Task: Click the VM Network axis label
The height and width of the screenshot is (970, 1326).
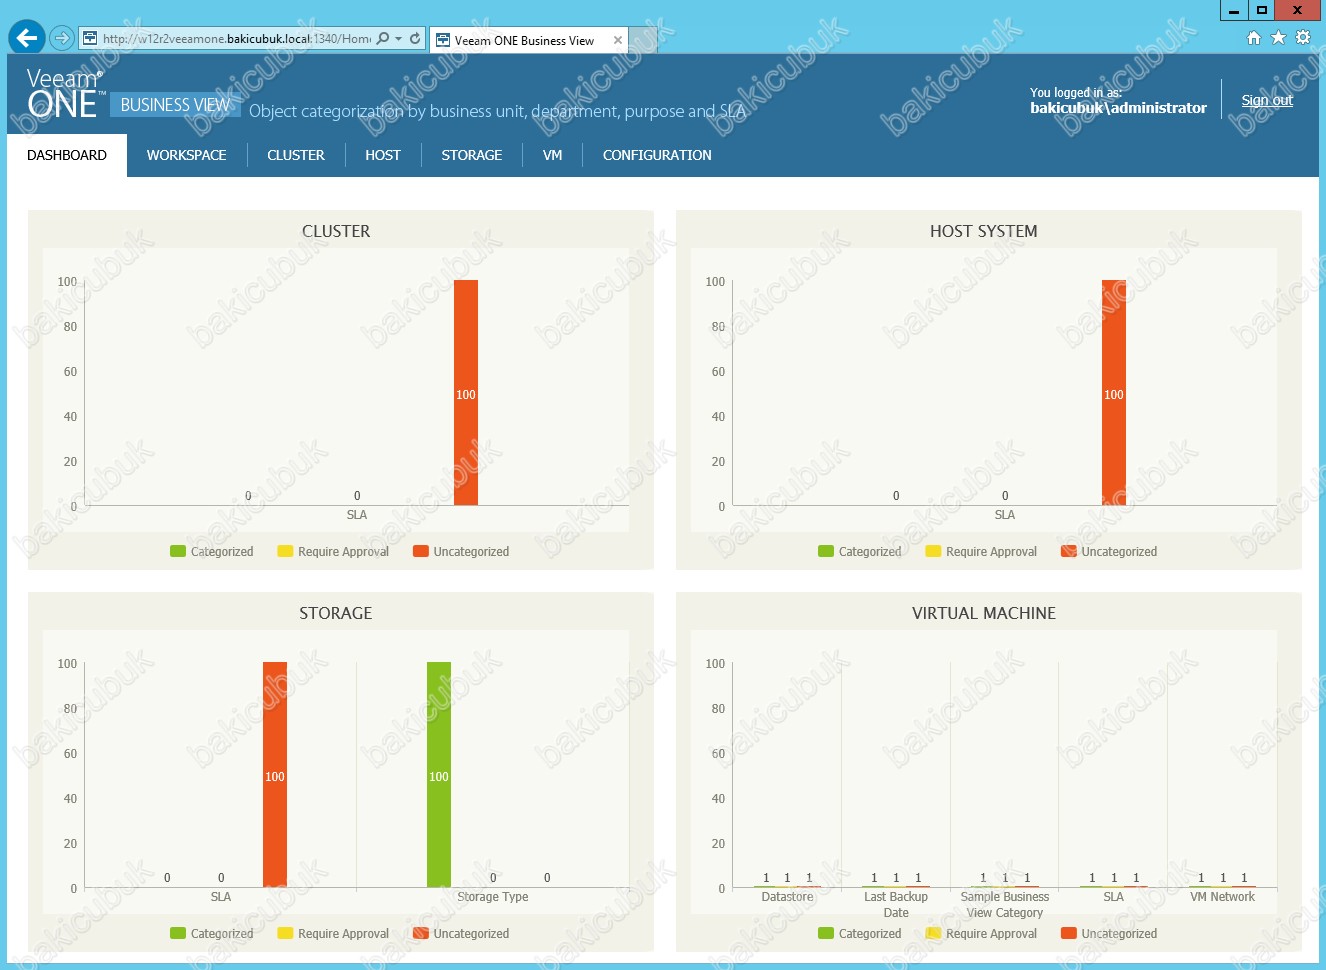Action: [x=1222, y=897]
